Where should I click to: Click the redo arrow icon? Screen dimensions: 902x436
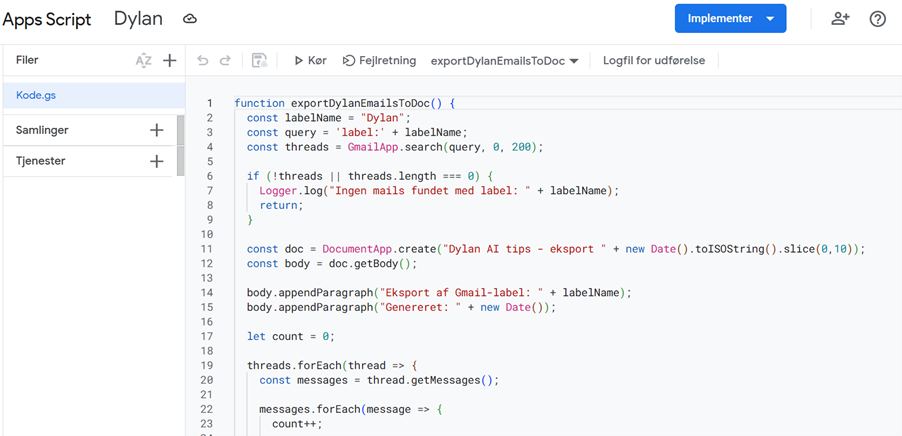tap(226, 61)
